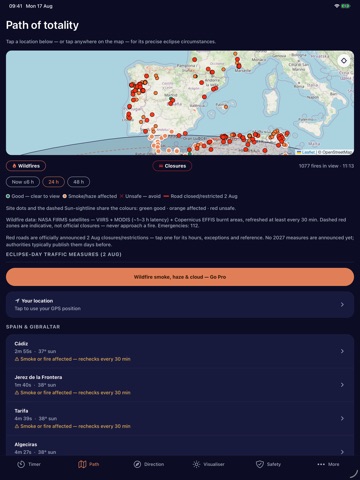Tap the orange Smoke/haze affected legend dot
This screenshot has height=480, width=360.
coord(65,196)
